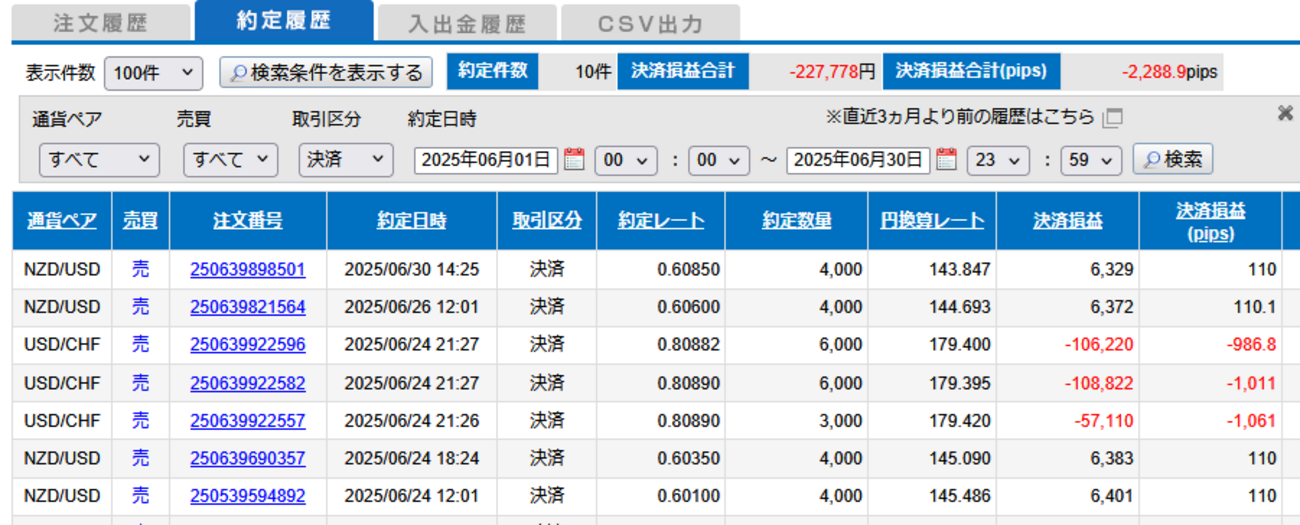
Task: Open the start date calendar picker icon
Action: (x=574, y=160)
